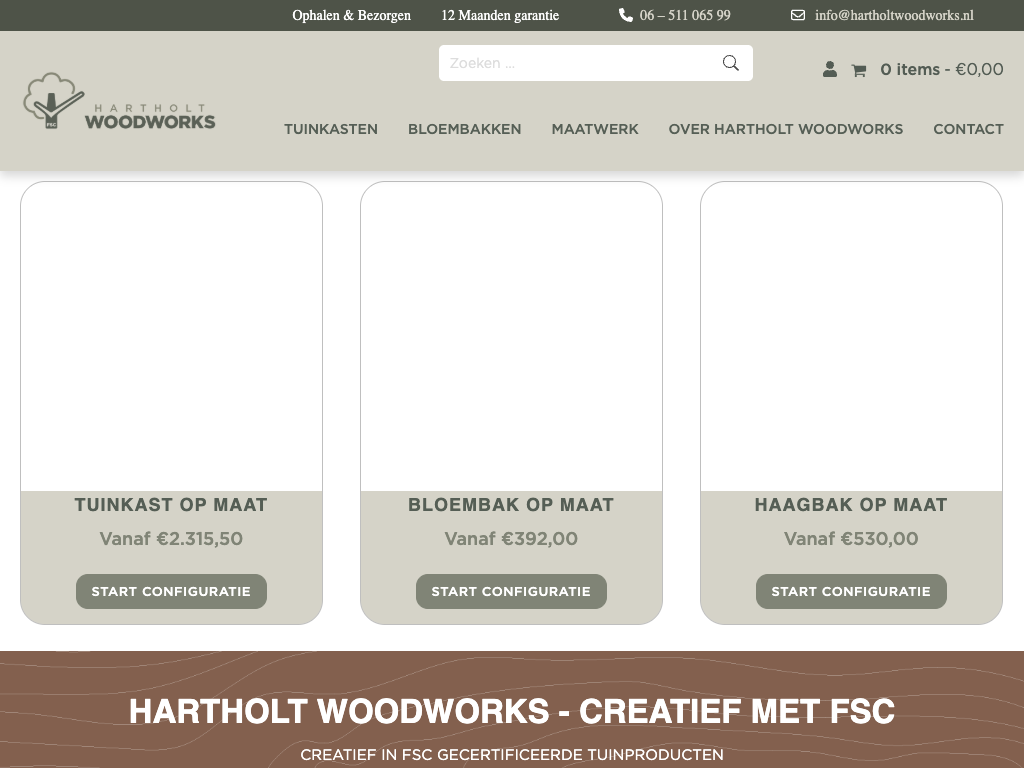Click the Ophalen & Bezorgen link
The image size is (1024, 768).
coord(351,15)
